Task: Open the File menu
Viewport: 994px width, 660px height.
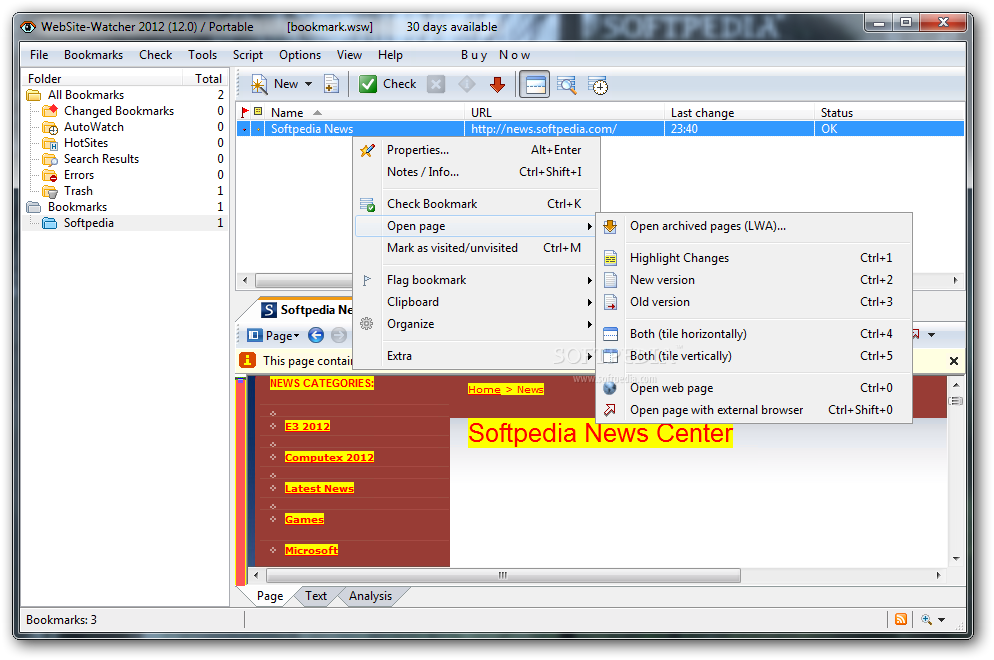Action: pyautogui.click(x=39, y=55)
